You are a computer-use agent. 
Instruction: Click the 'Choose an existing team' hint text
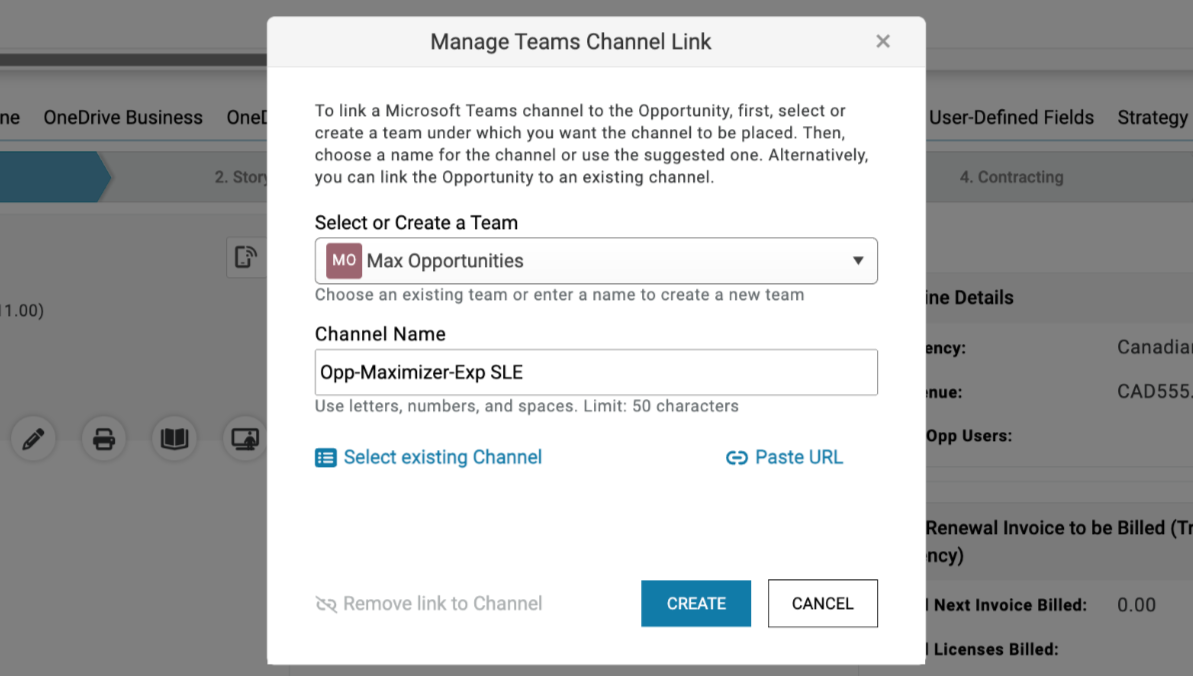pos(559,295)
